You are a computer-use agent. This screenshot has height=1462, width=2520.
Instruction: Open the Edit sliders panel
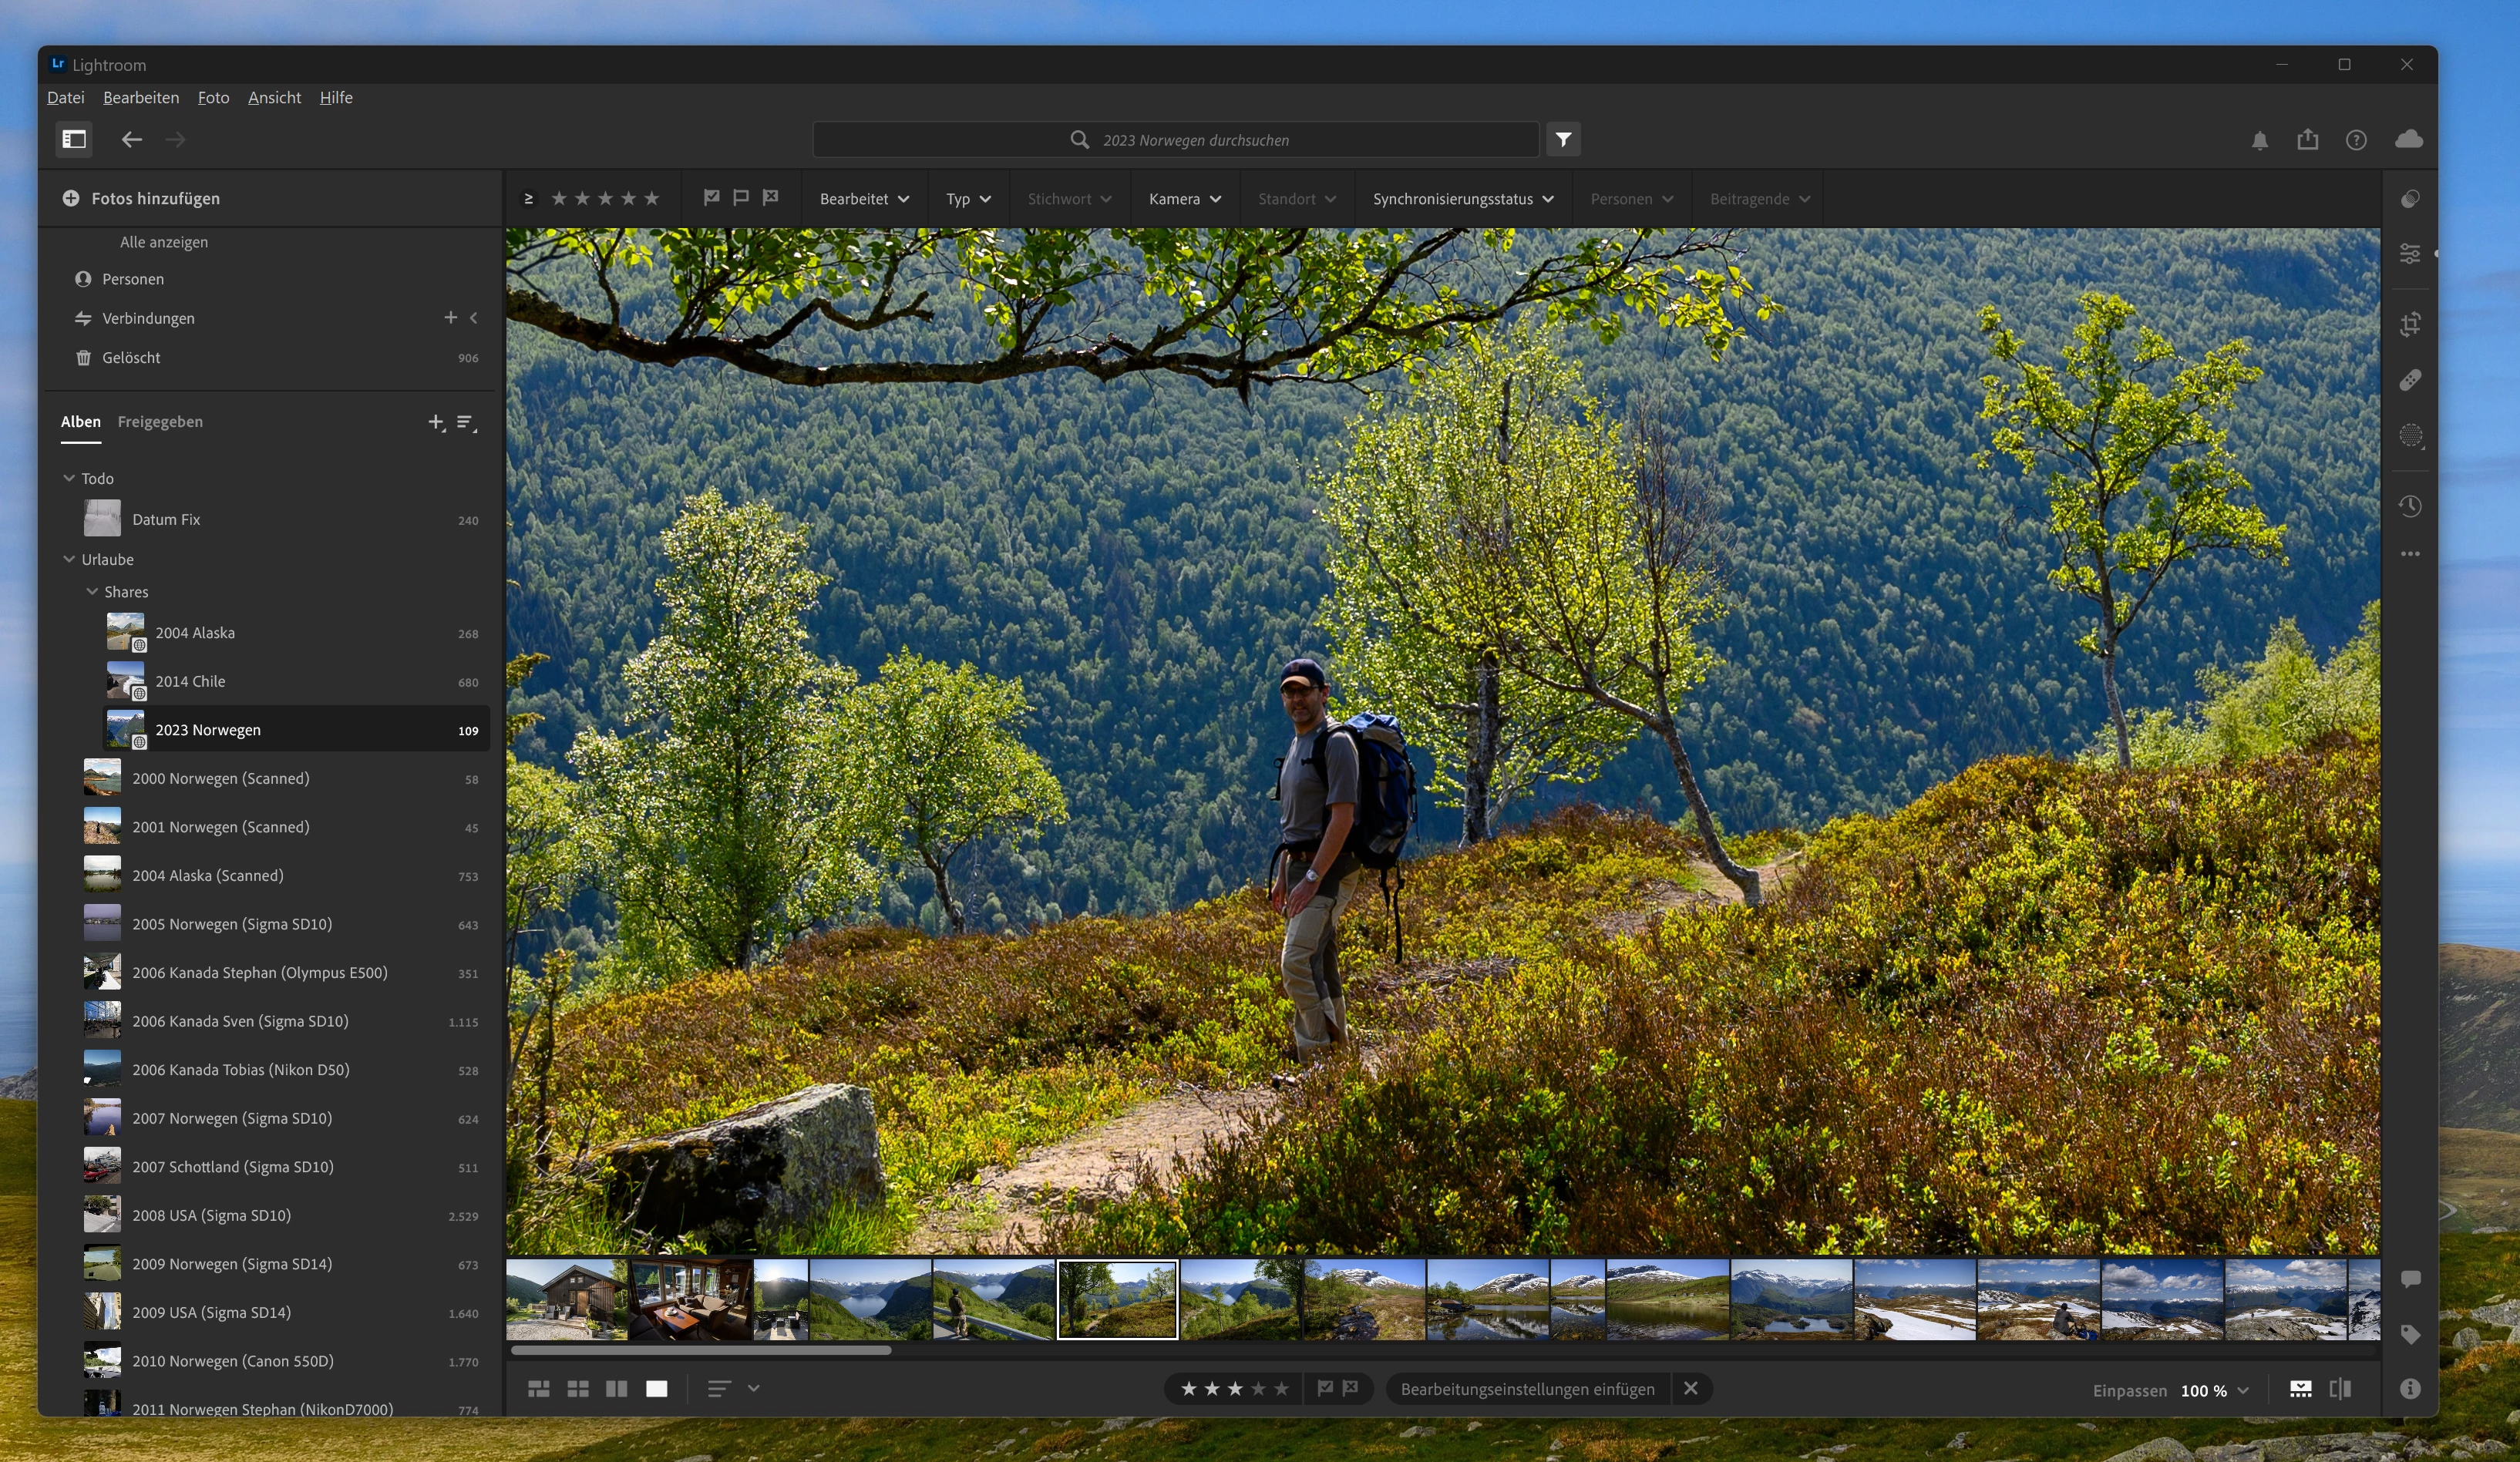[x=2410, y=254]
